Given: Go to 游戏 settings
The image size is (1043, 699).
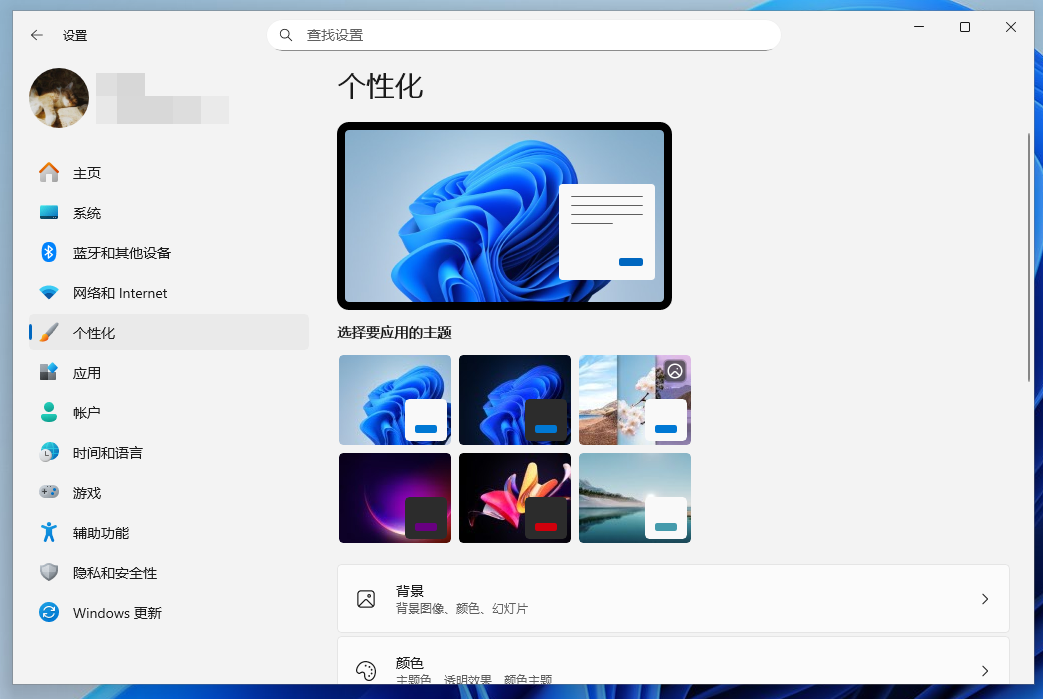Looking at the screenshot, I should tap(169, 492).
